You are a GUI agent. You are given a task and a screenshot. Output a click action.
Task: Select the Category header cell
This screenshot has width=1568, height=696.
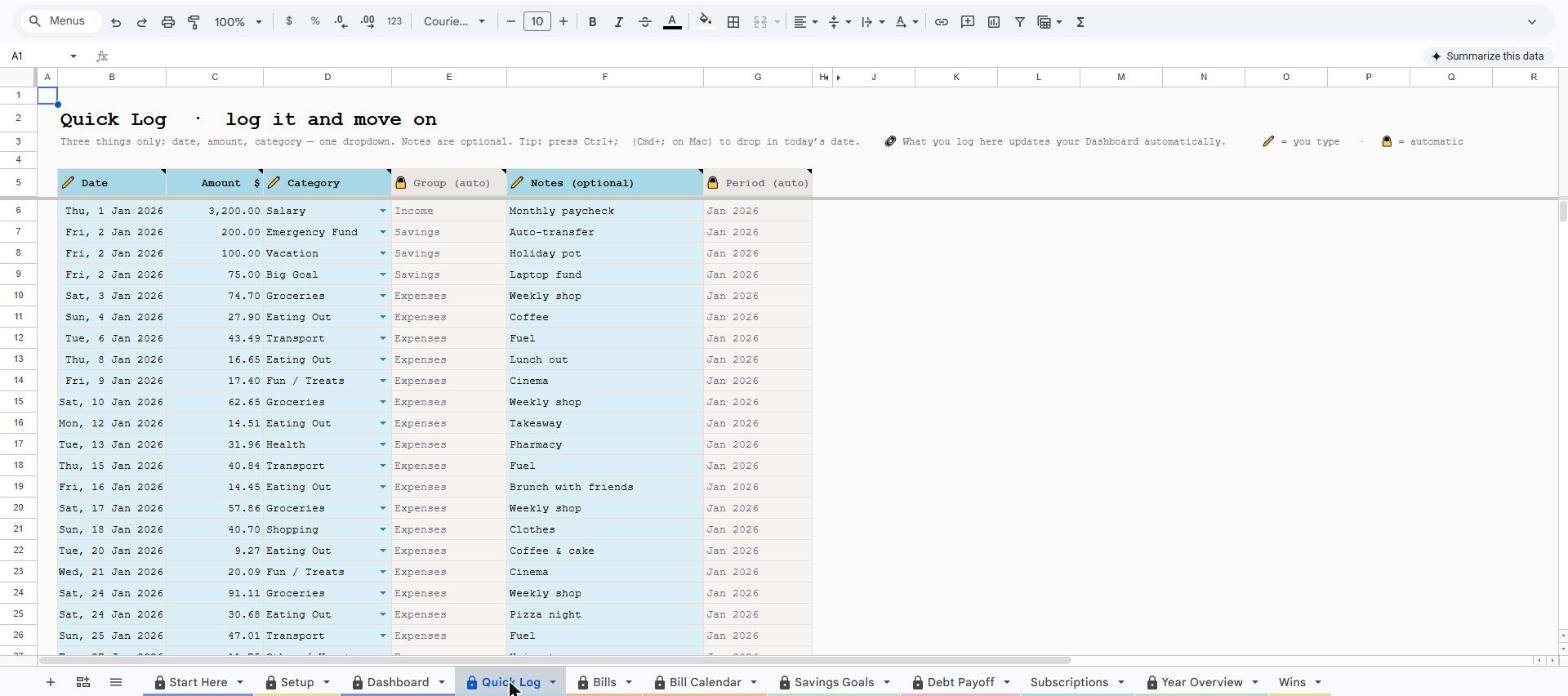(327, 183)
